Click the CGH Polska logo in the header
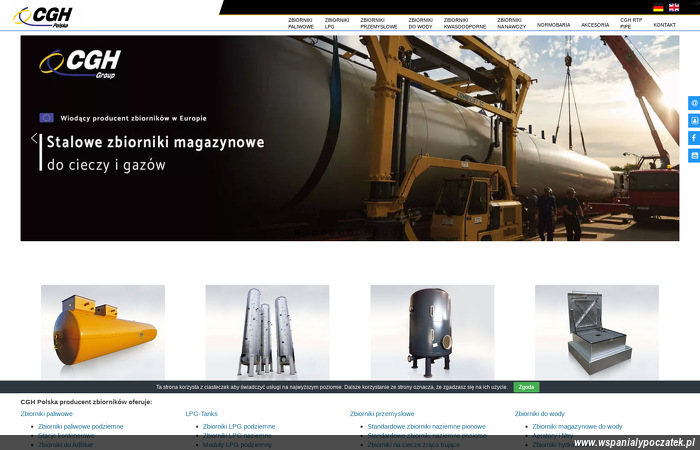 tap(43, 17)
